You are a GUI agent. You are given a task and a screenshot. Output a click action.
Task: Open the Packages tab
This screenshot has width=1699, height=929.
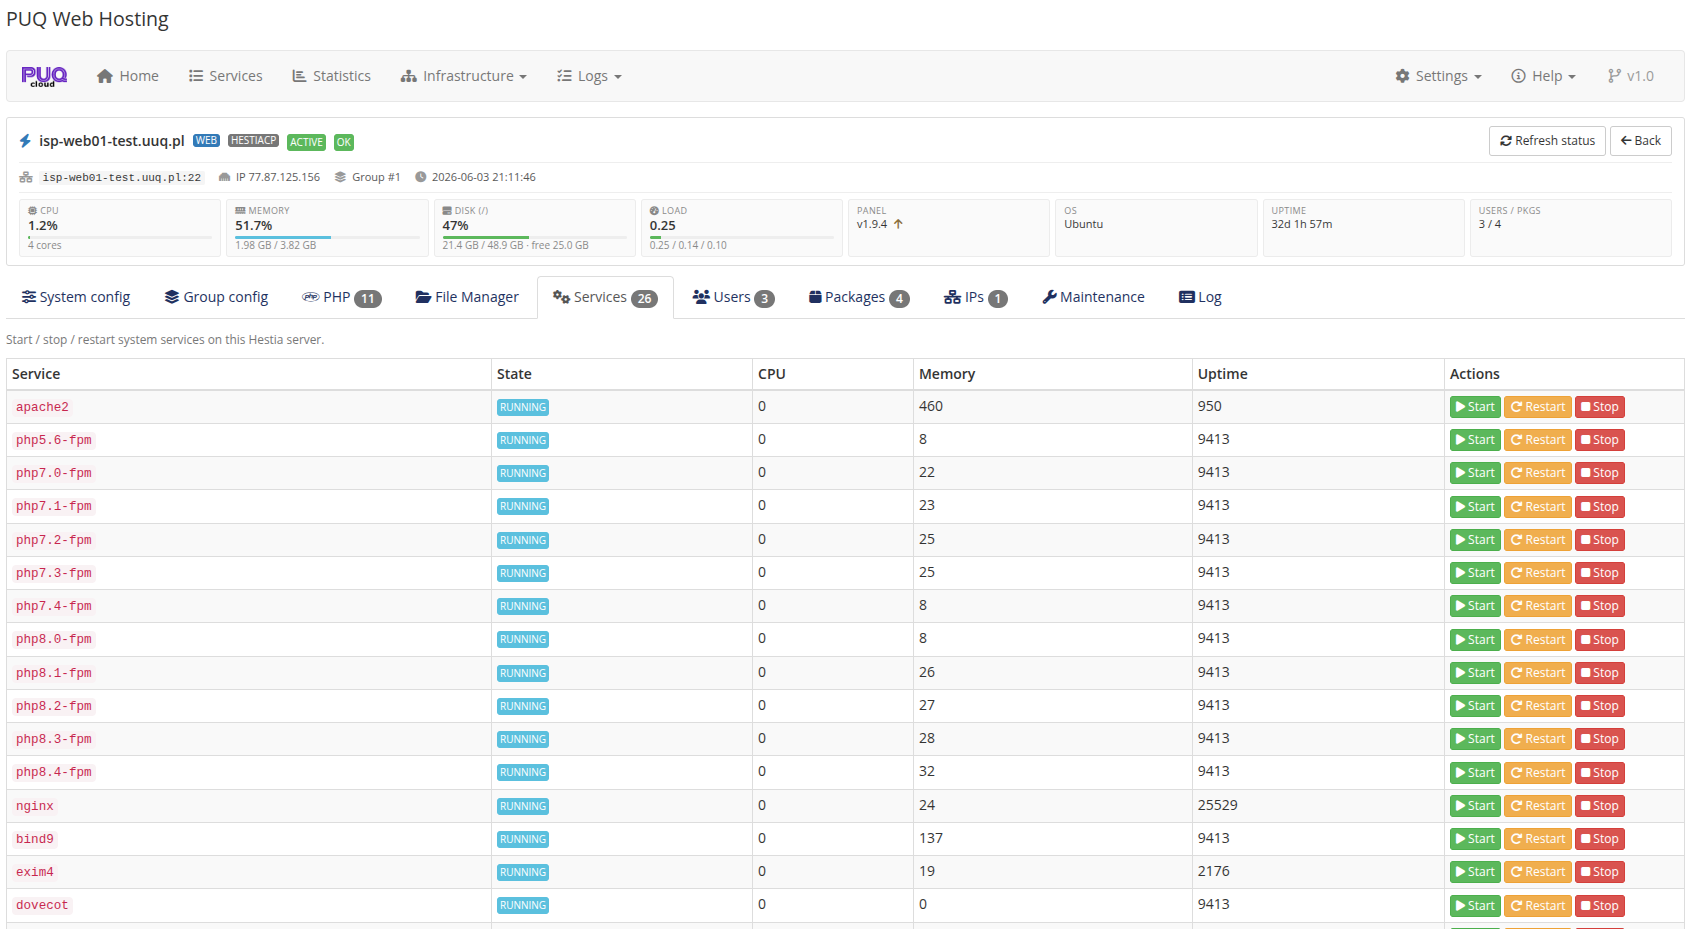pyautogui.click(x=859, y=297)
